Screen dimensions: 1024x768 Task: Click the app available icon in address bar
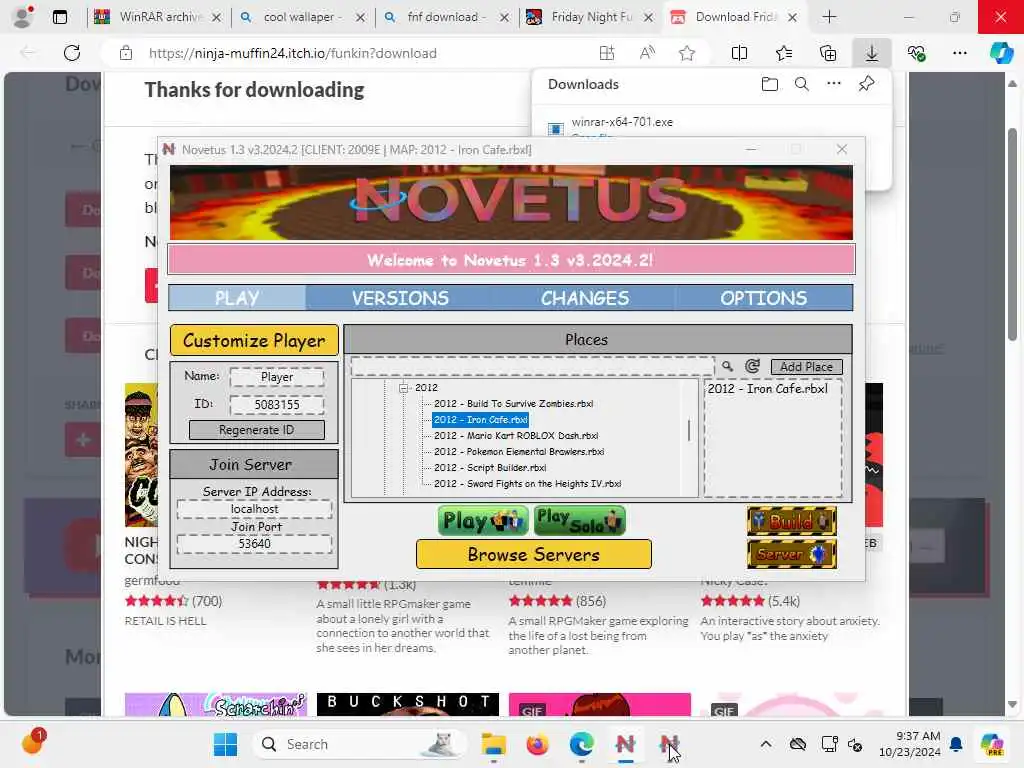point(607,53)
